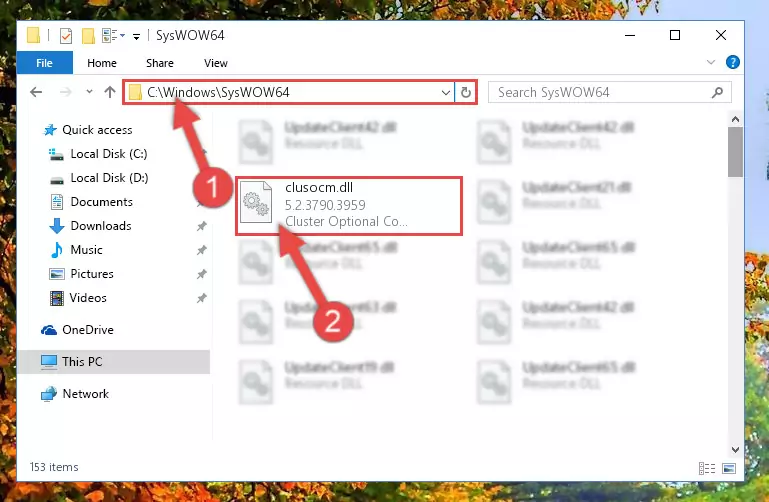Click the pin icon beside Downloads
The width and height of the screenshot is (769, 502).
202,226
